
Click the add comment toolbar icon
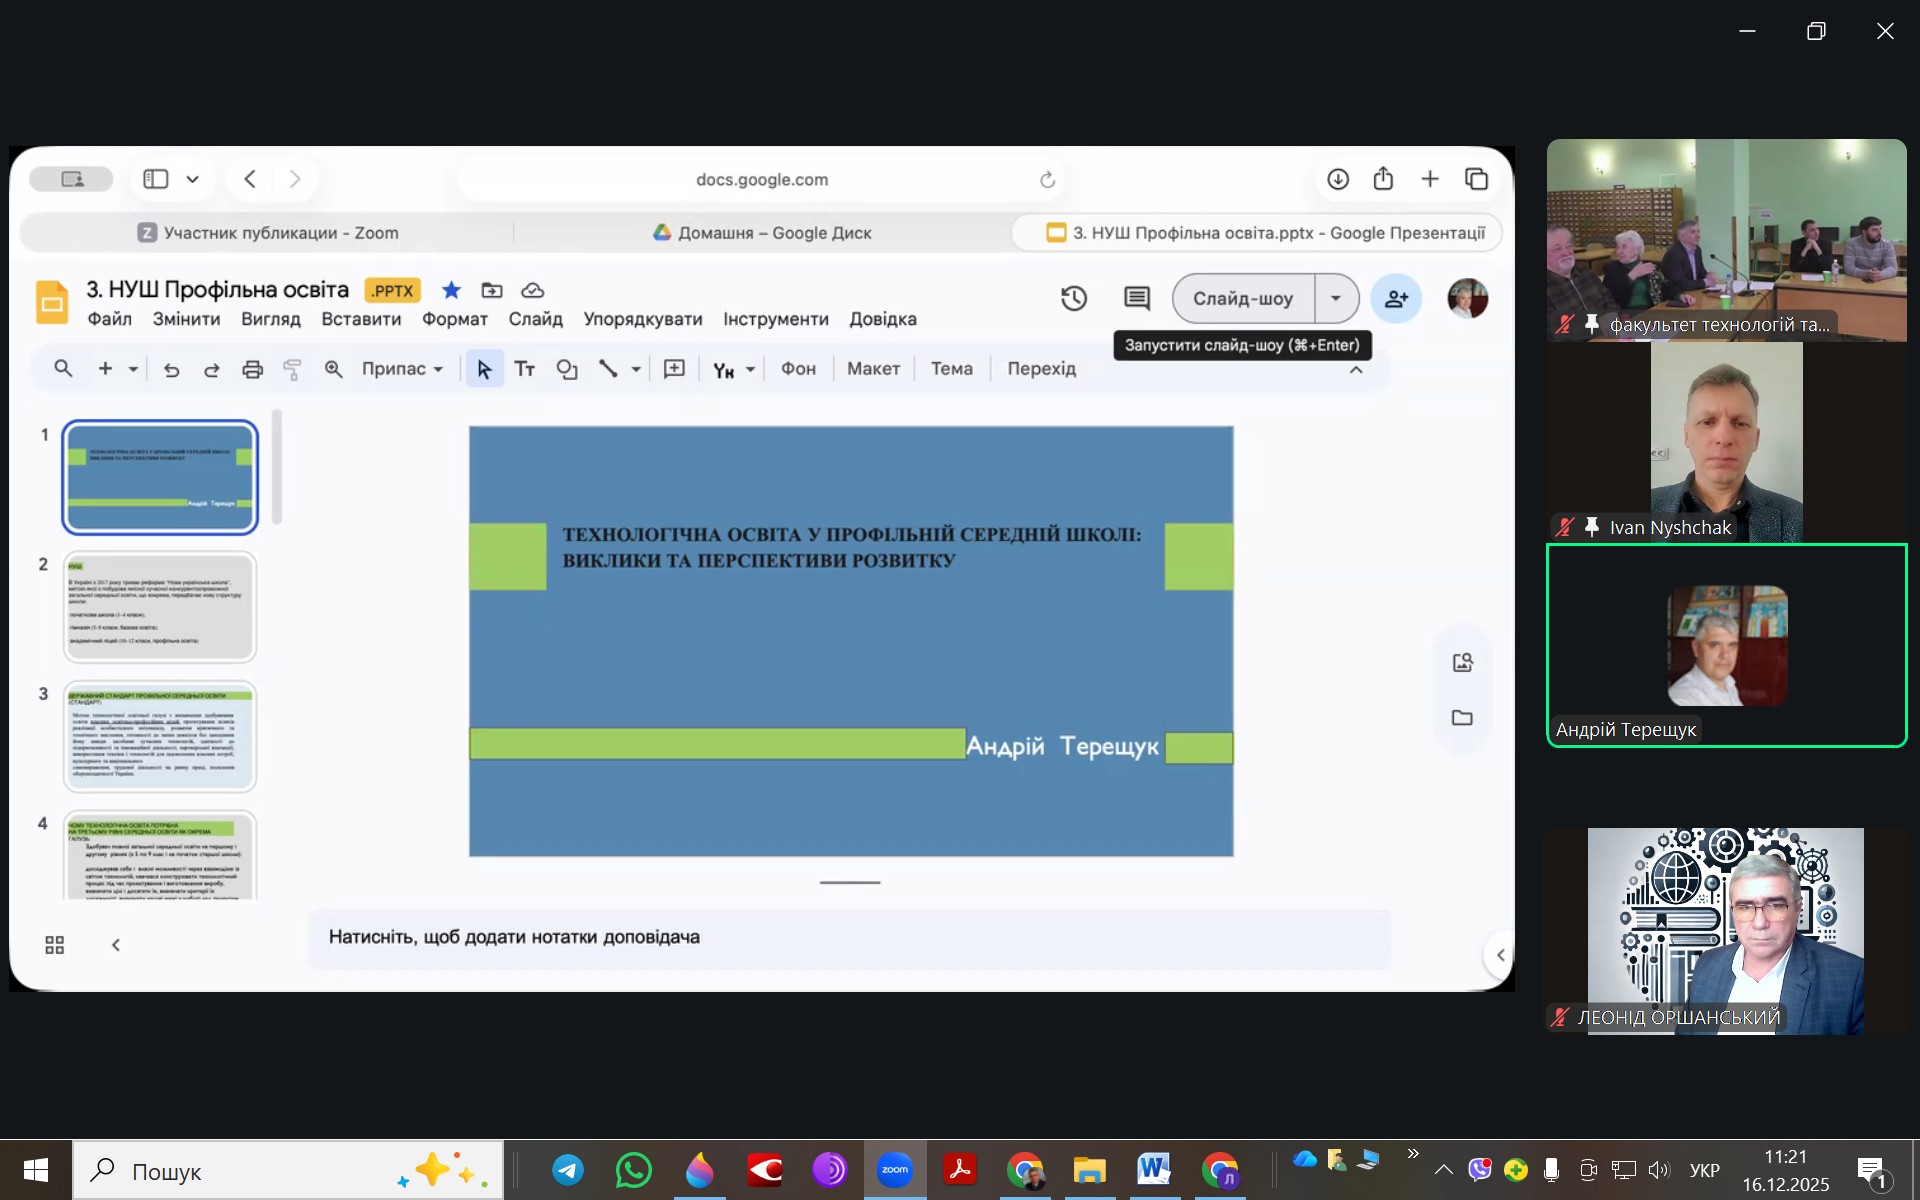tap(675, 369)
